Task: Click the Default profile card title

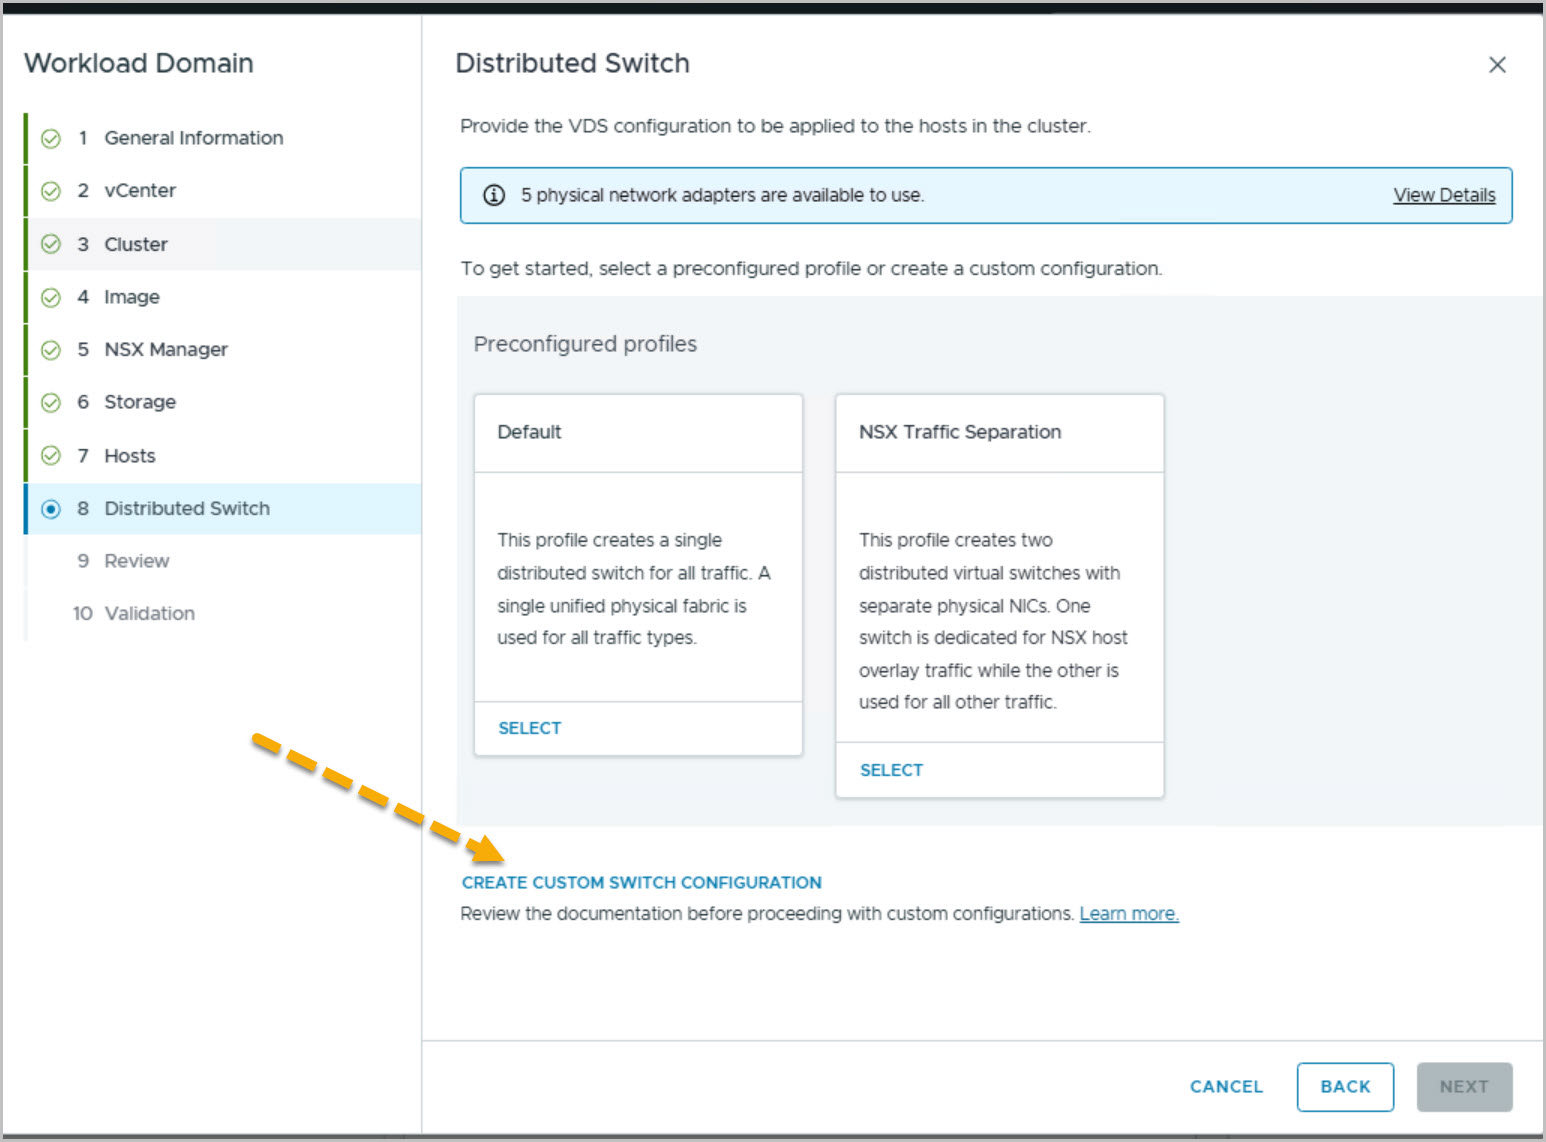Action: coord(529,432)
